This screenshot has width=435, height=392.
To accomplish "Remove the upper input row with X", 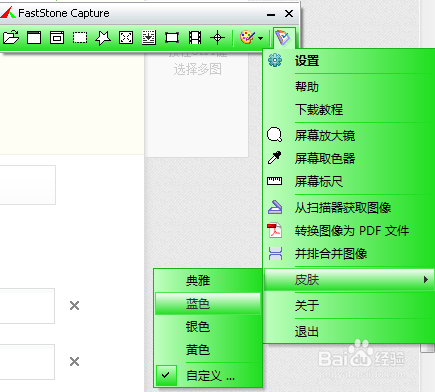I will pos(74,306).
